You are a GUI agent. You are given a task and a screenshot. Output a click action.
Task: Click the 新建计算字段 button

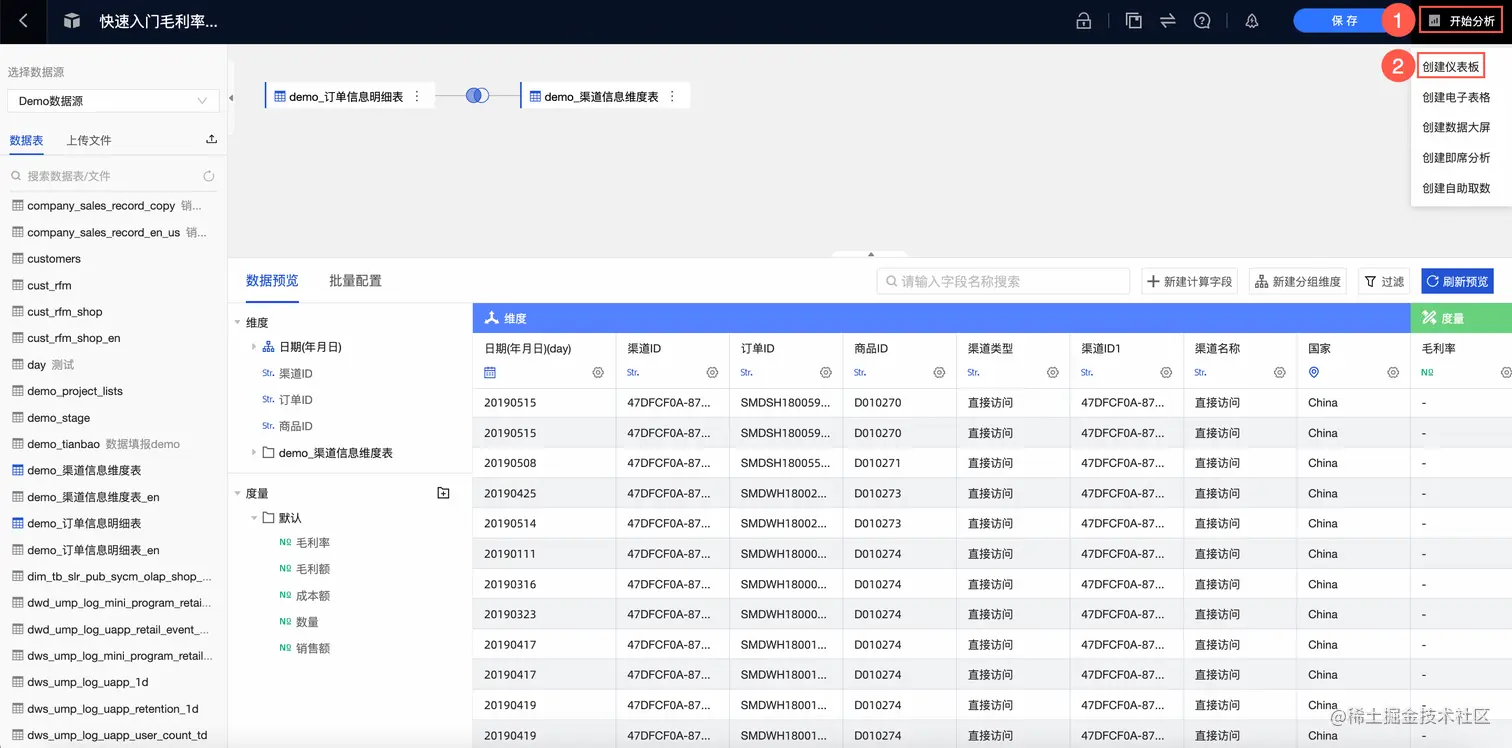point(1190,282)
